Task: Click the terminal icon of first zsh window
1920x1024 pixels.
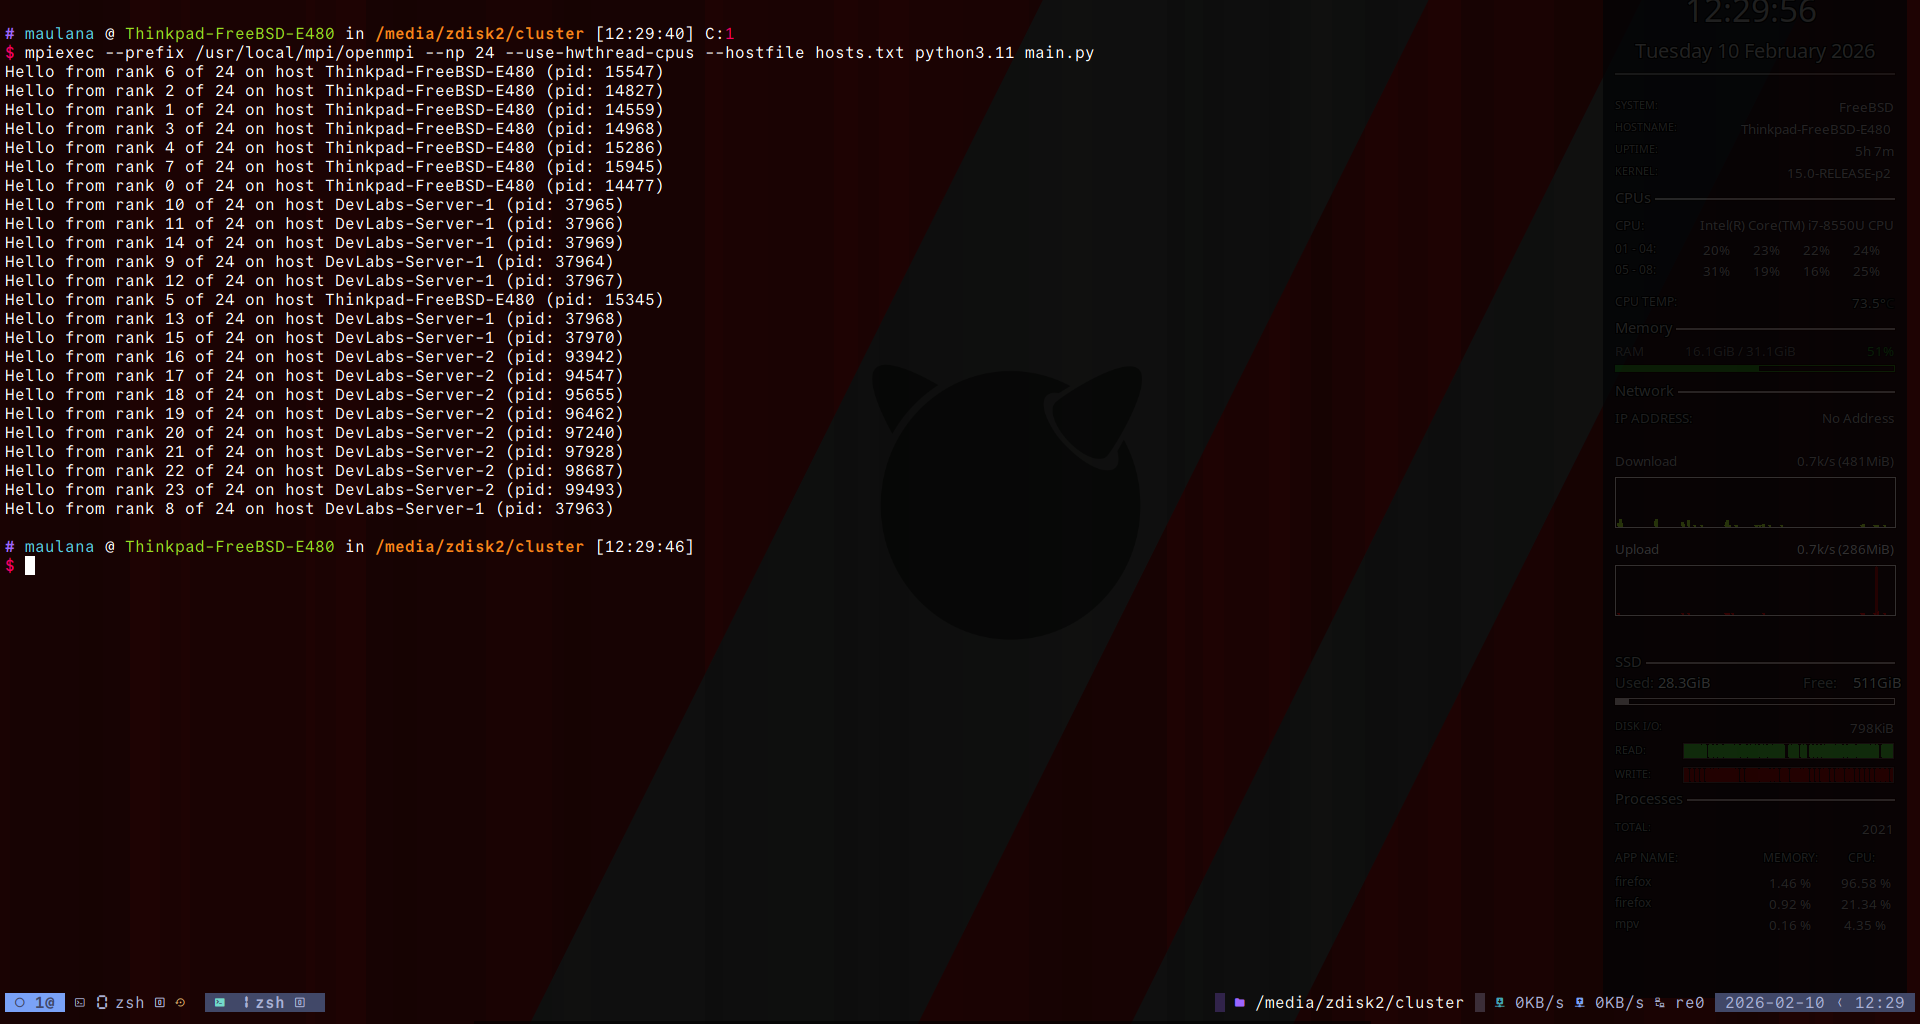Action: tap(80, 1002)
